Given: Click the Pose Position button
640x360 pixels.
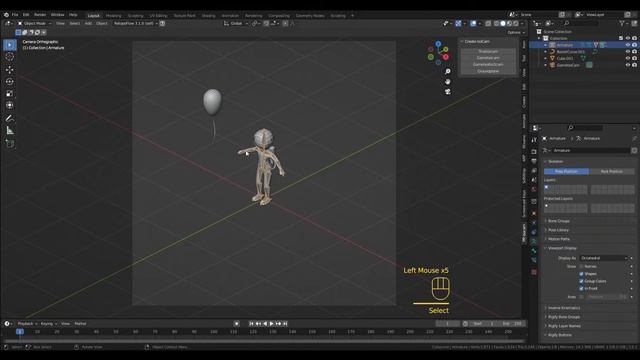Looking at the screenshot, I should click(566, 171).
